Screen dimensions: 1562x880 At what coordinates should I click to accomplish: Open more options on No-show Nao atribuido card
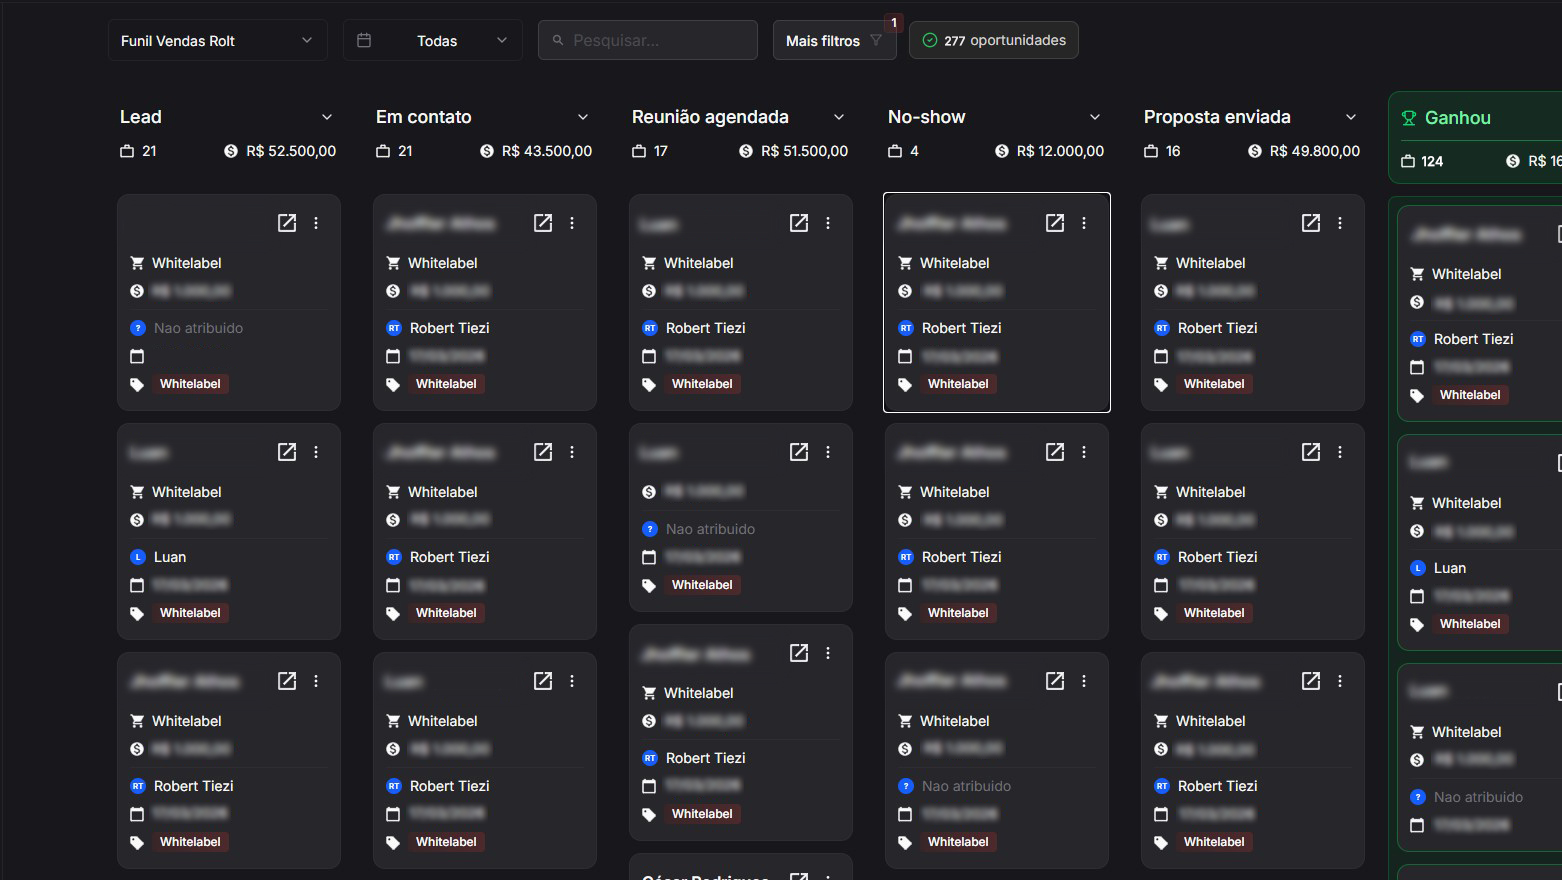pos(1084,681)
